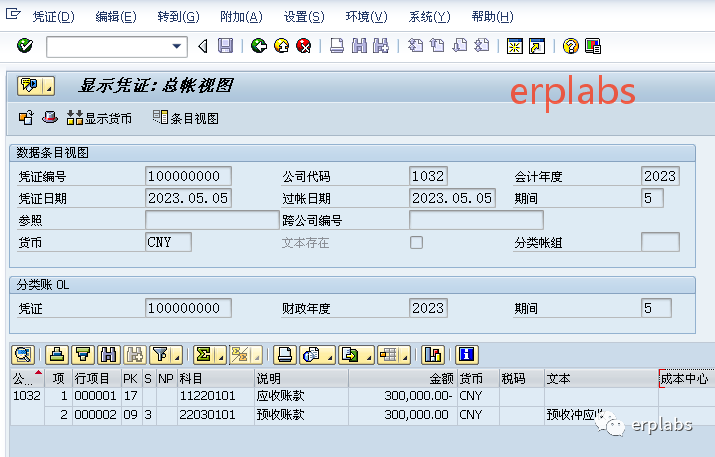Click the Export icon in grid toolbar

(x=350, y=355)
